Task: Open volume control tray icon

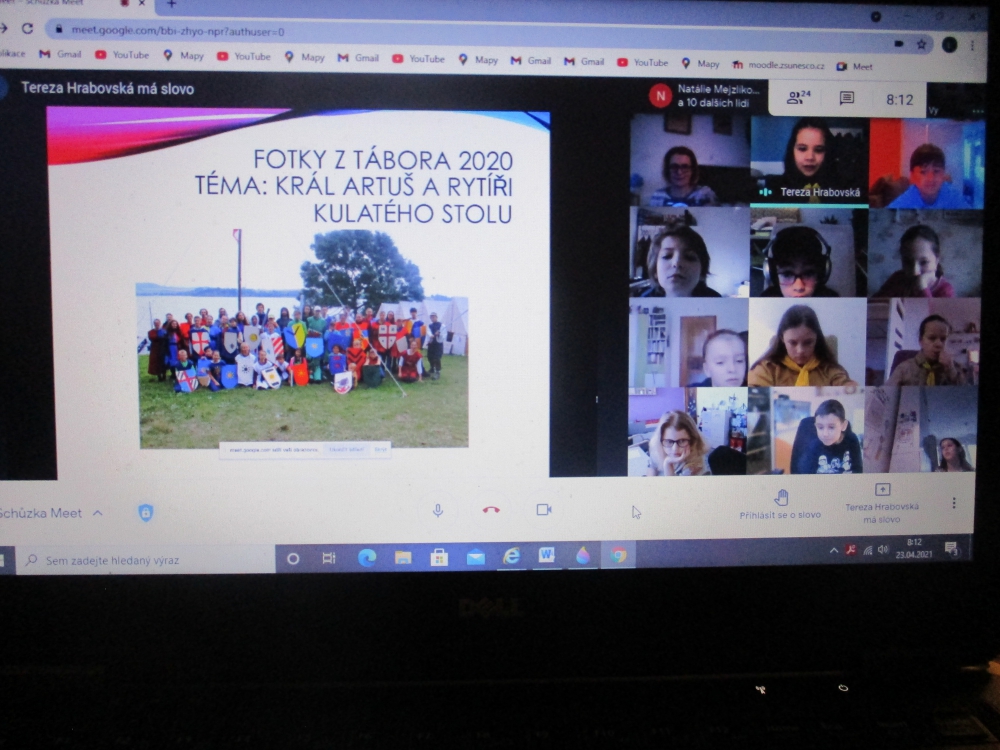Action: point(883,549)
